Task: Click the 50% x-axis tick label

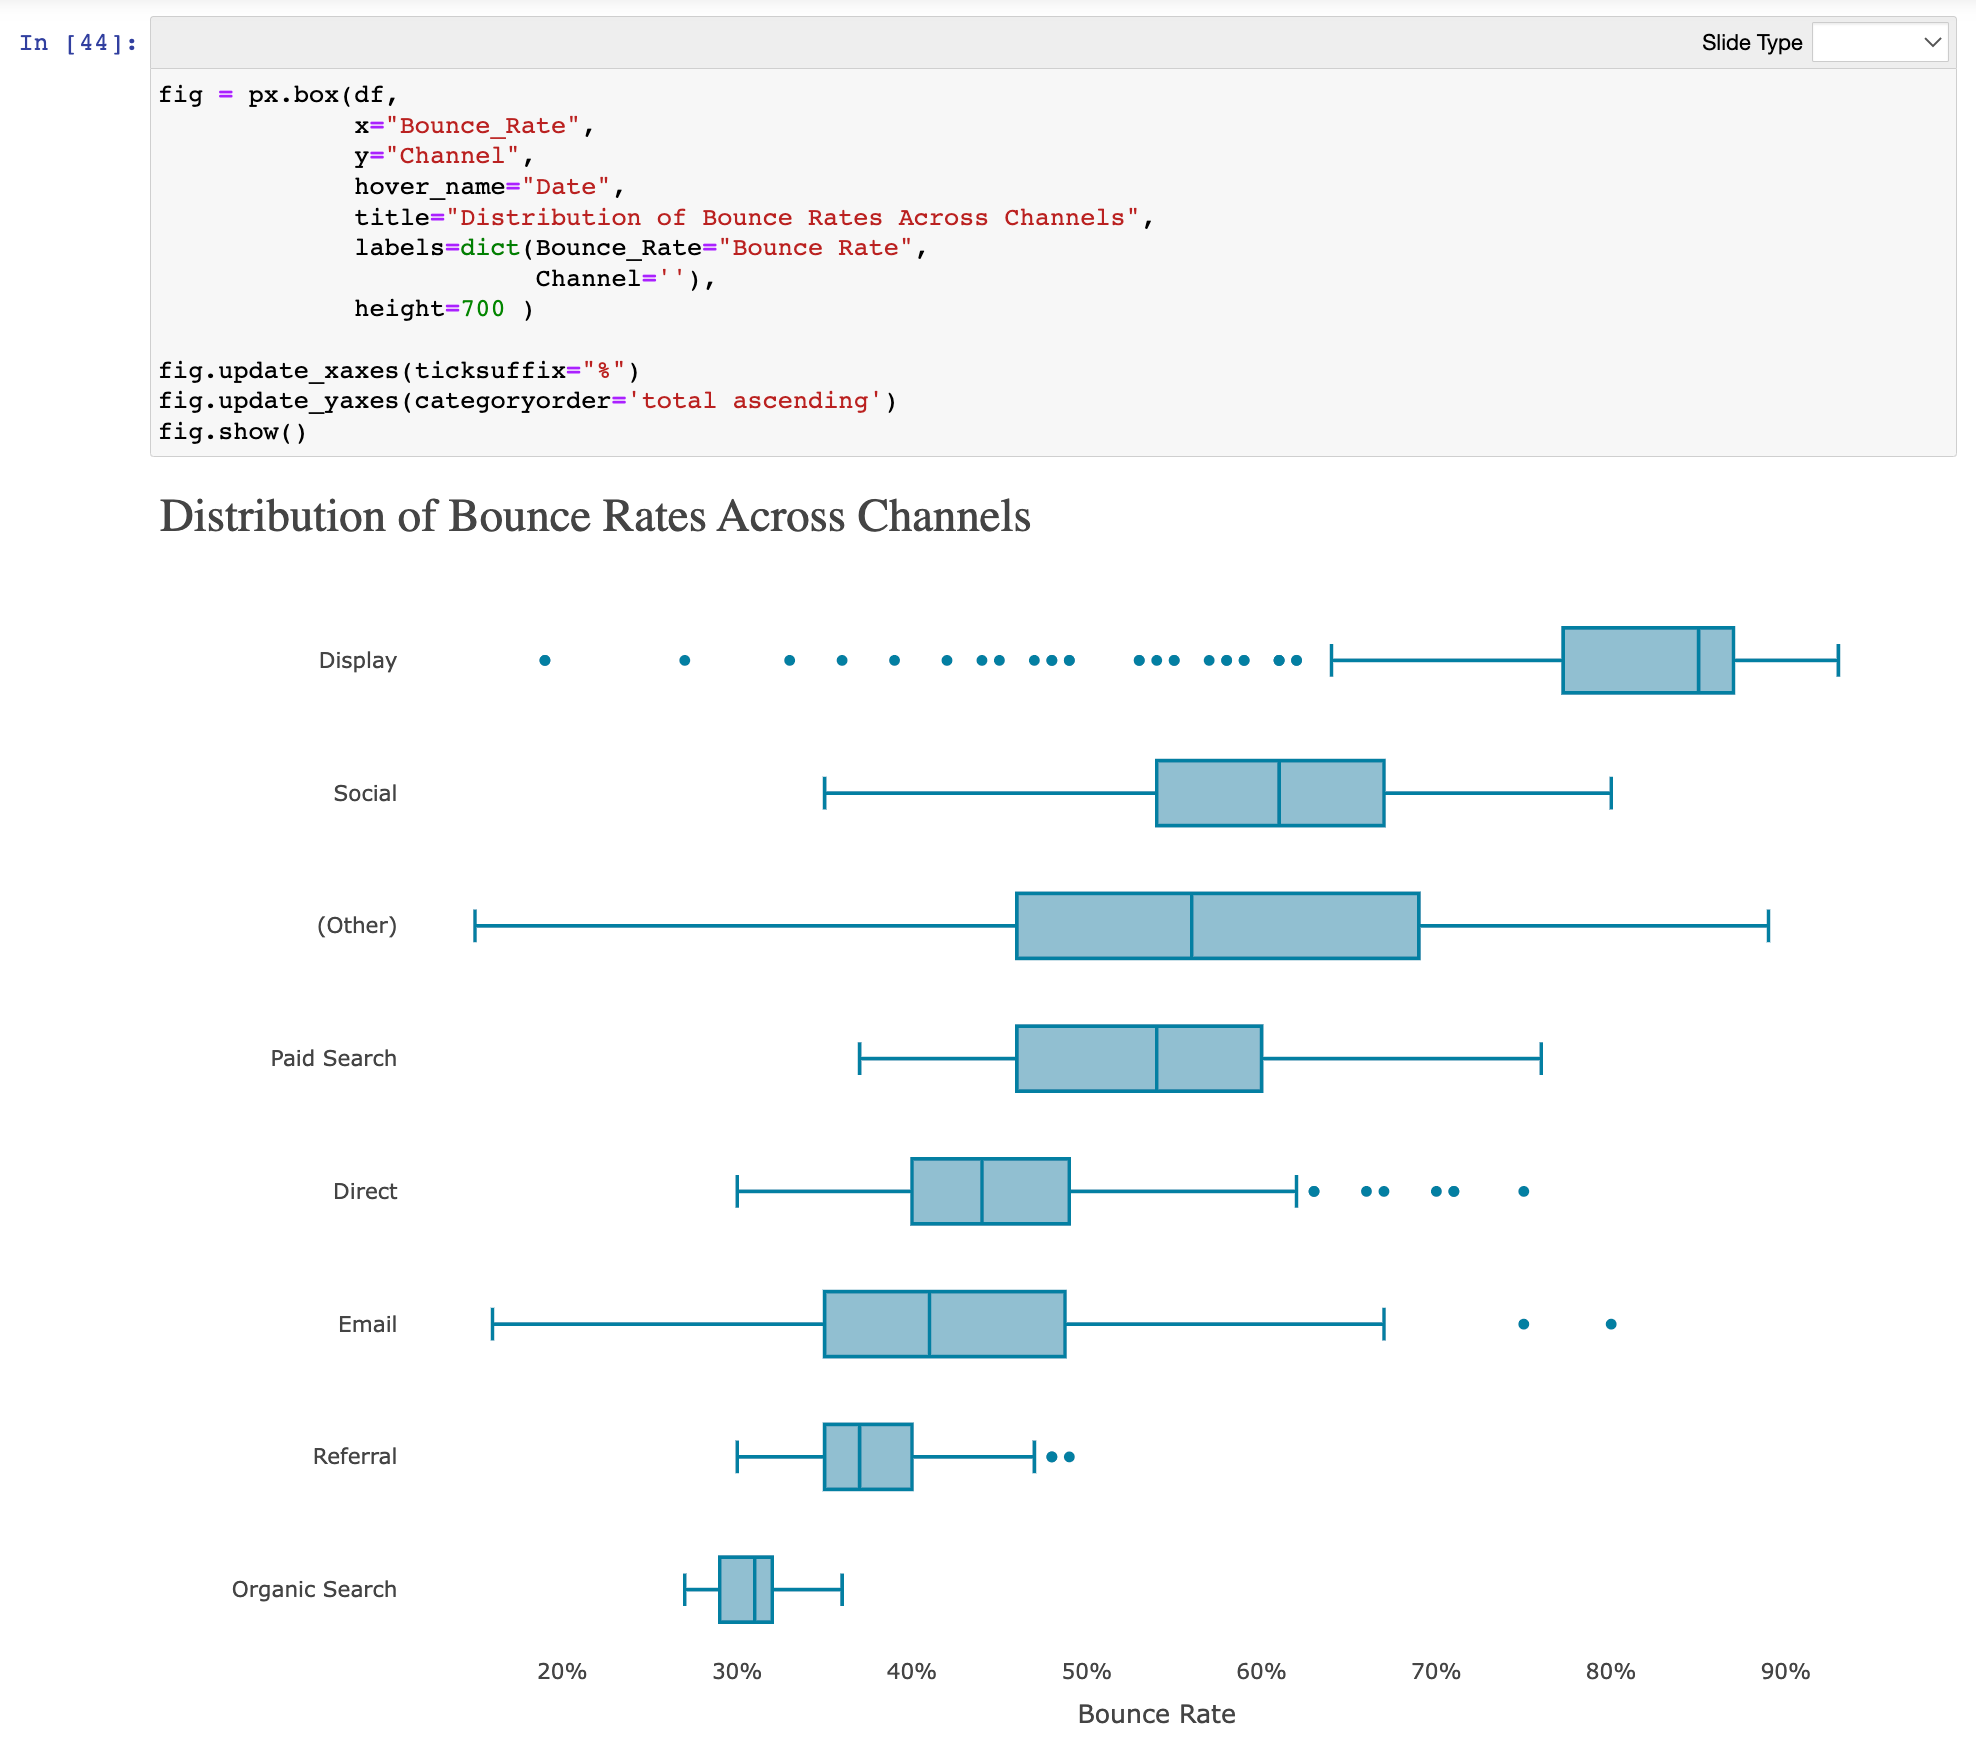Action: click(x=1086, y=1671)
